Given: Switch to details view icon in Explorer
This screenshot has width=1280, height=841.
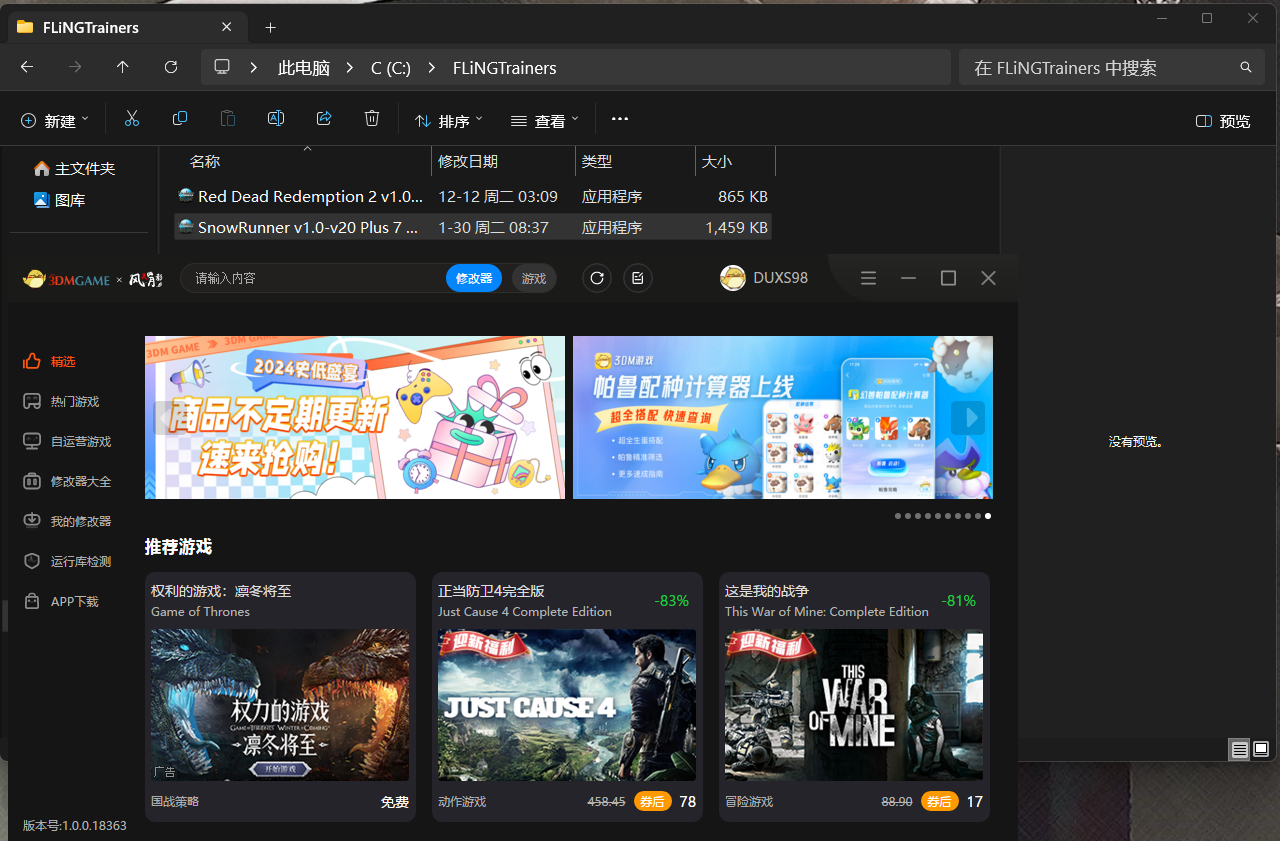Looking at the screenshot, I should pos(1240,749).
